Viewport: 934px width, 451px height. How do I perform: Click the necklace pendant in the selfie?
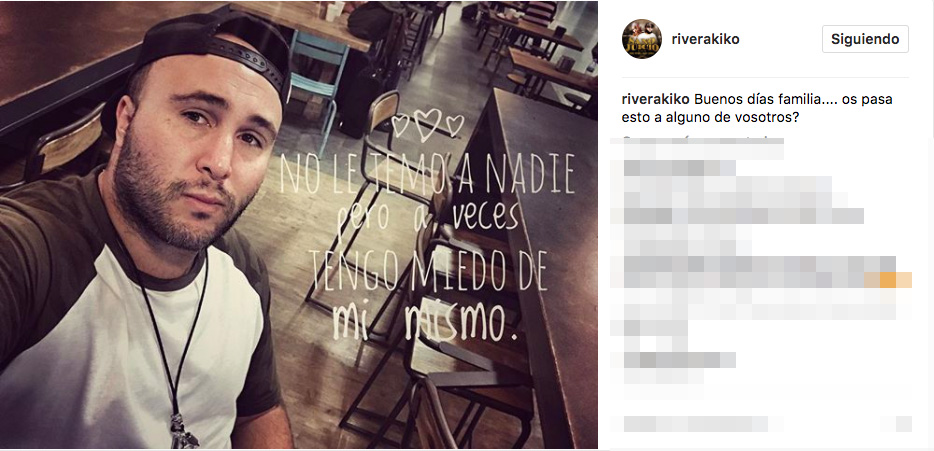pyautogui.click(x=183, y=432)
